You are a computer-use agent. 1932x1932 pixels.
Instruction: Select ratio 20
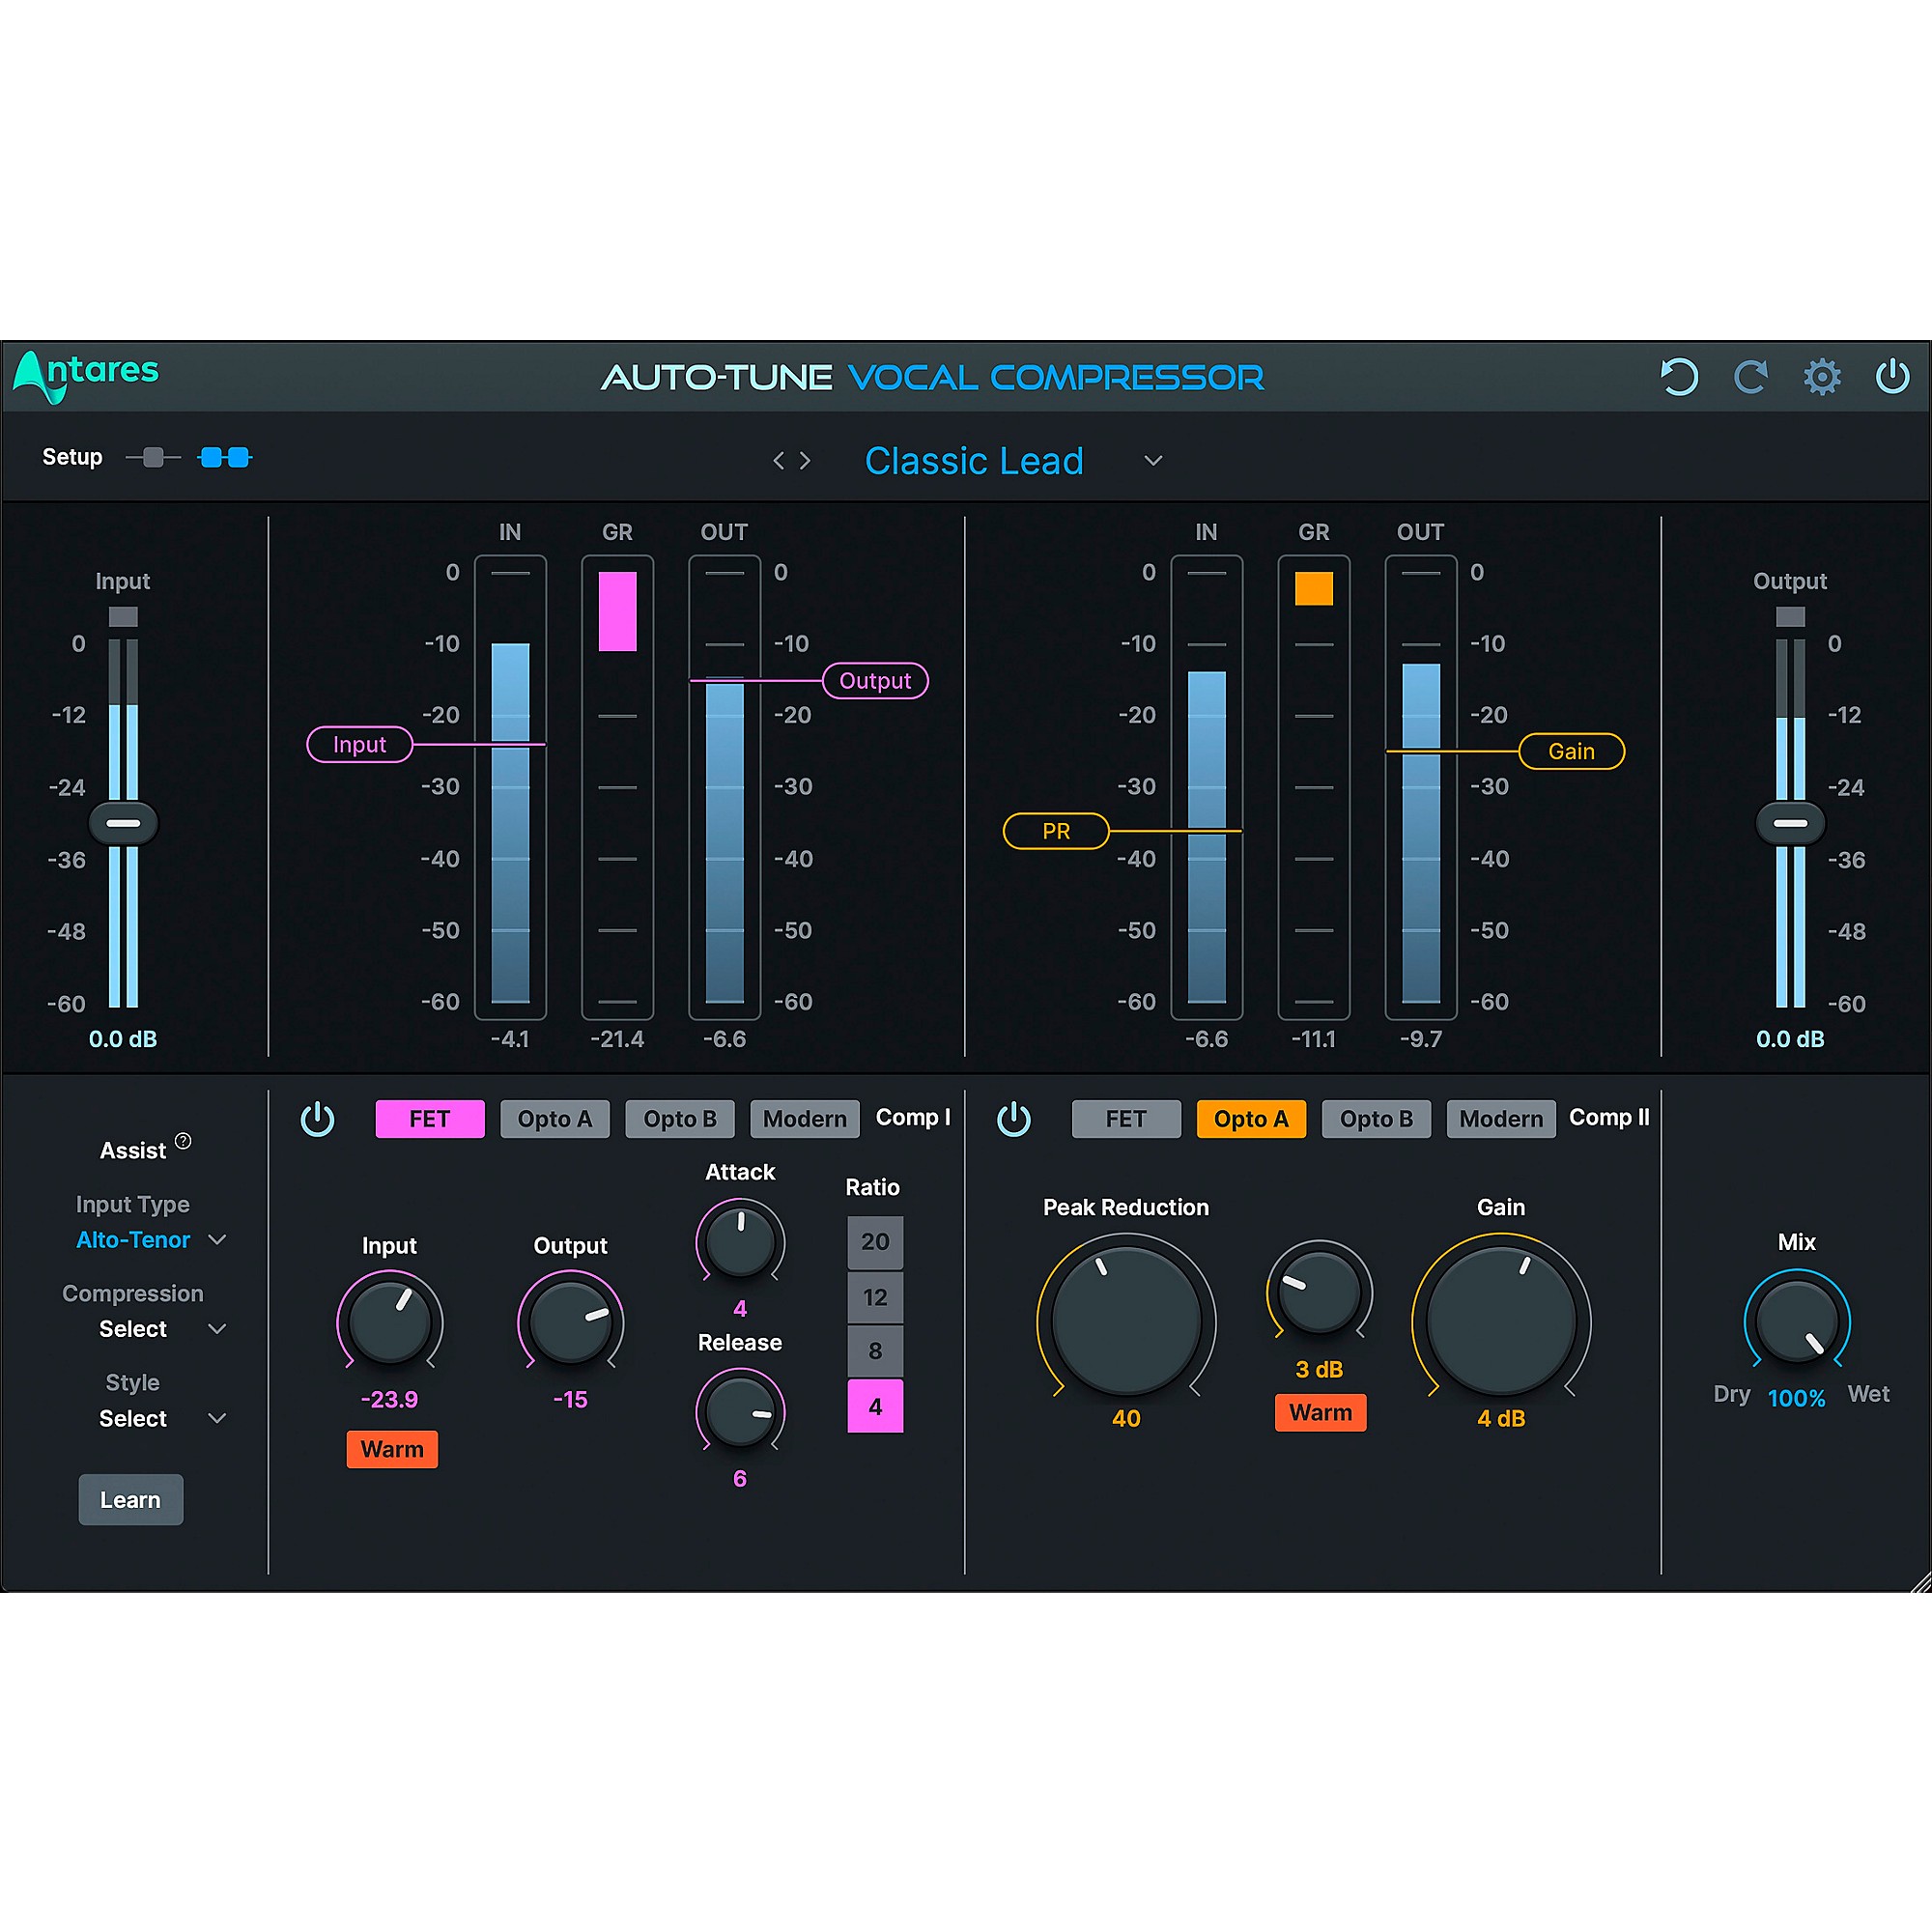click(875, 1242)
